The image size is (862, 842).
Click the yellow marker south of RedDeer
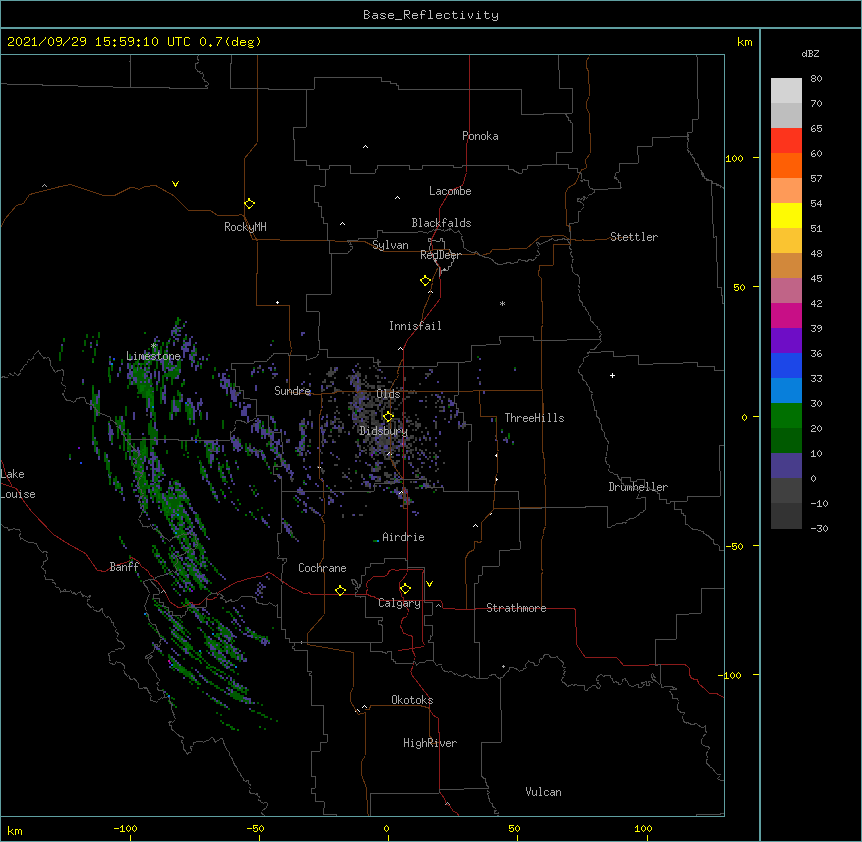click(425, 281)
